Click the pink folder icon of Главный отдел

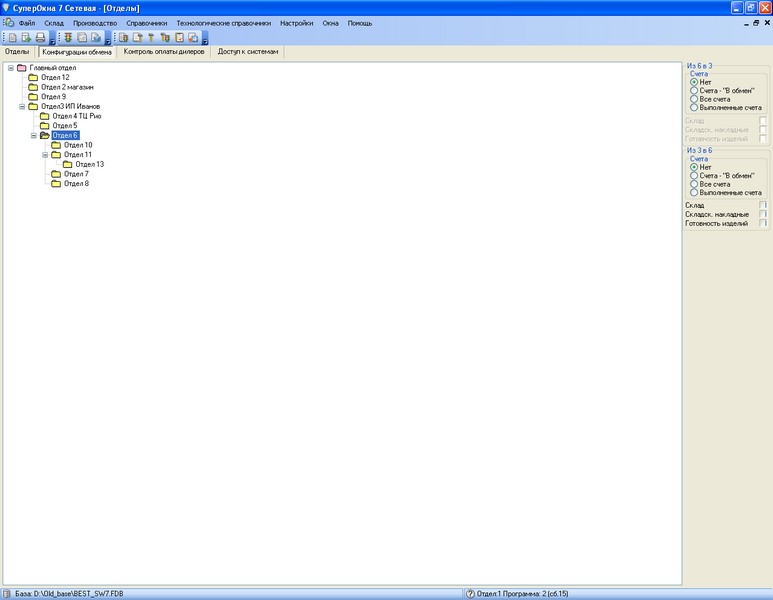tap(21, 68)
